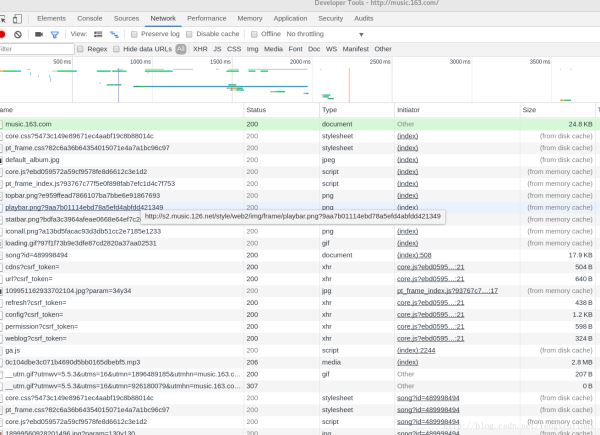
Task: Filter requests by CSS
Action: pos(234,49)
